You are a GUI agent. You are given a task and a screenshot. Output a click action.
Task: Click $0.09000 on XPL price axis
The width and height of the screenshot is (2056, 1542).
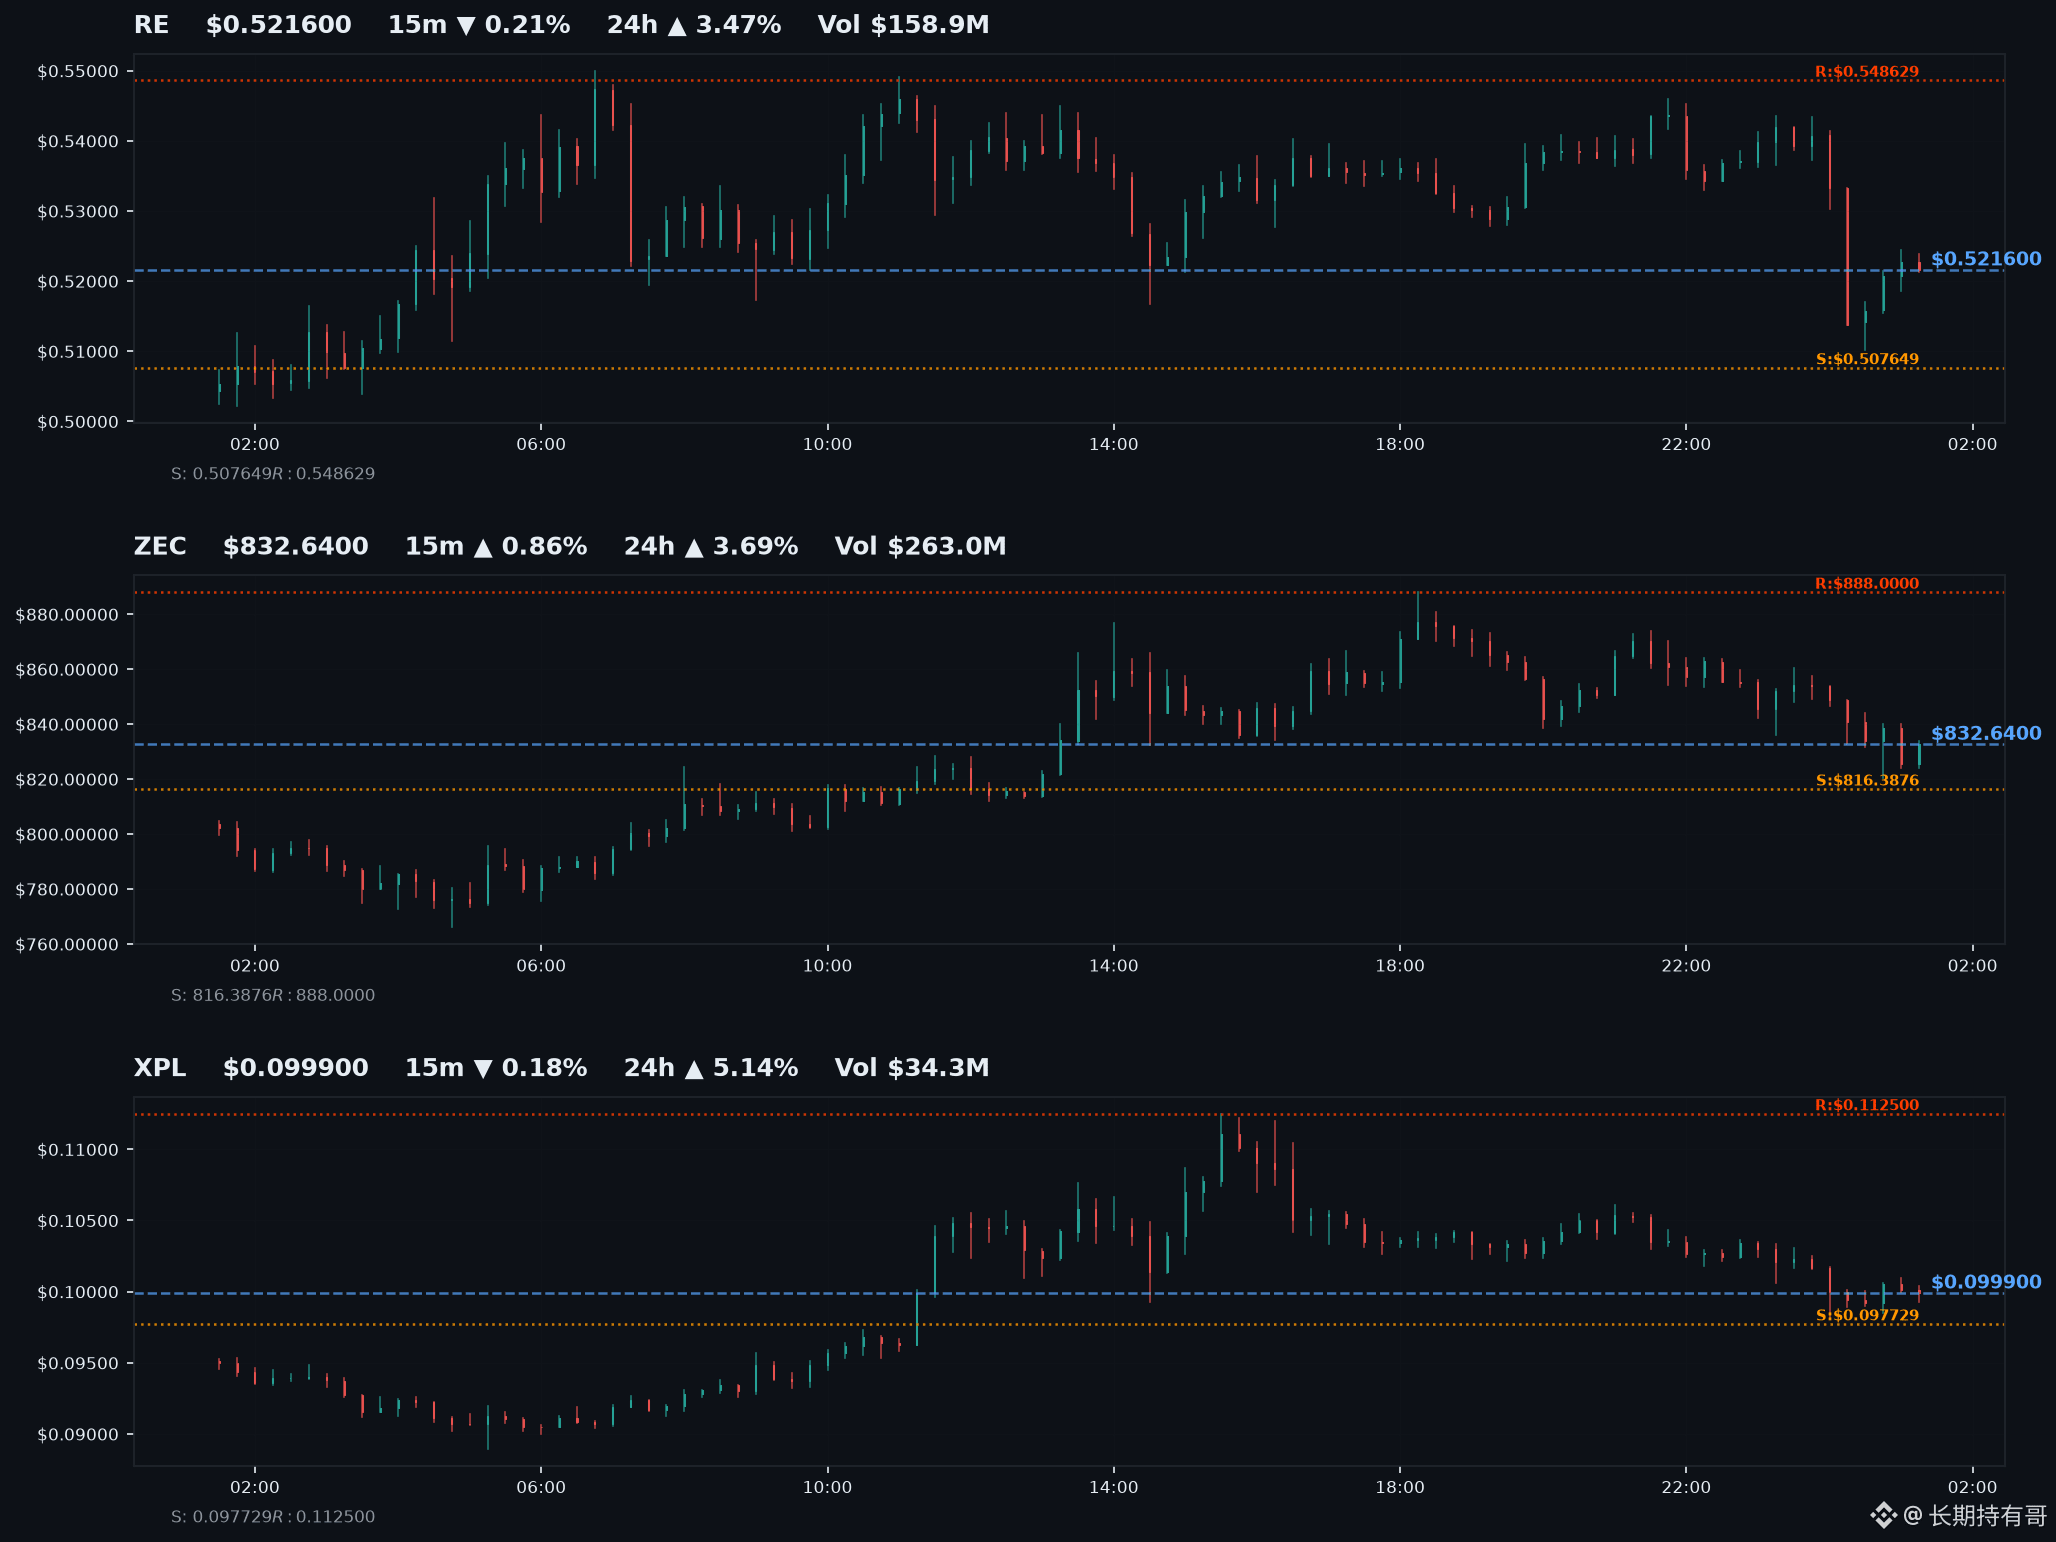tap(78, 1435)
